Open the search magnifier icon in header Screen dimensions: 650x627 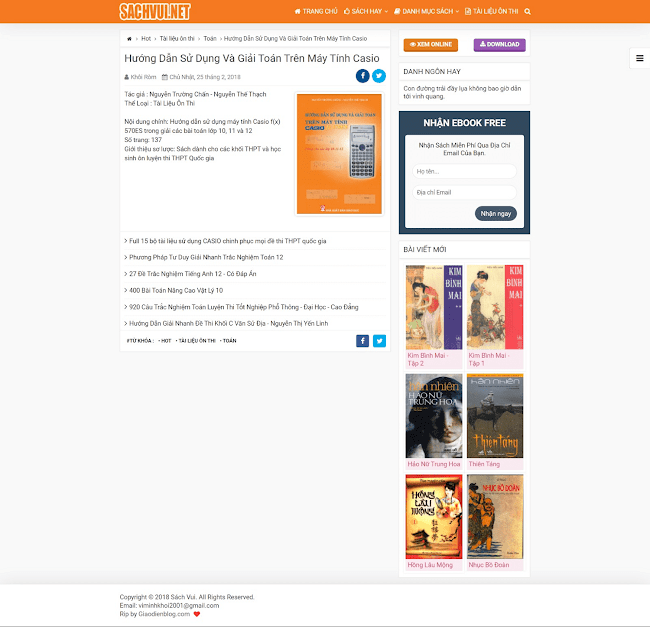527,12
